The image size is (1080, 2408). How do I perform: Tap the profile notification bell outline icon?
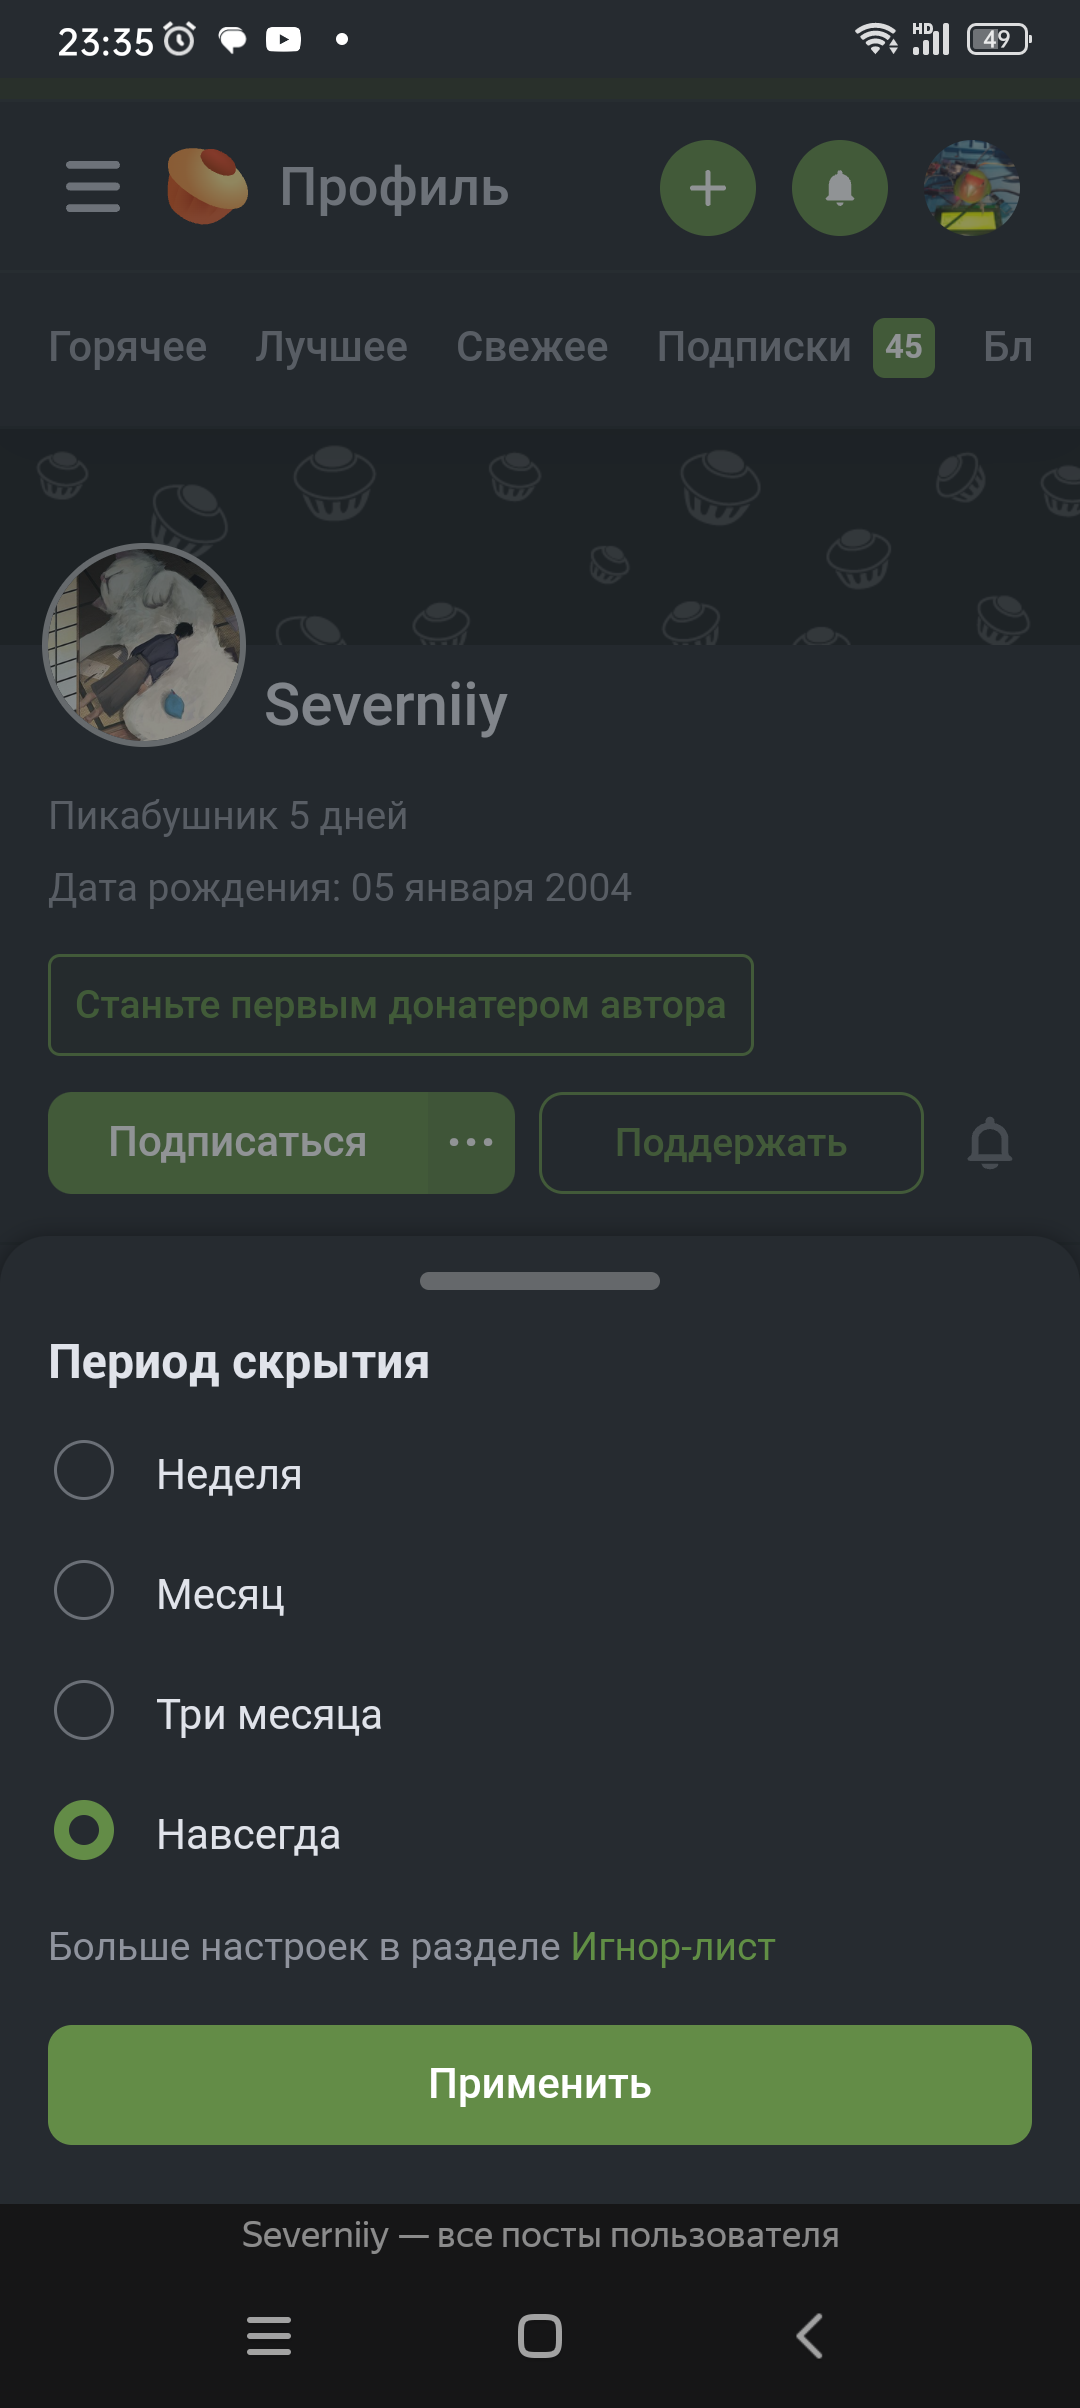(x=989, y=1143)
